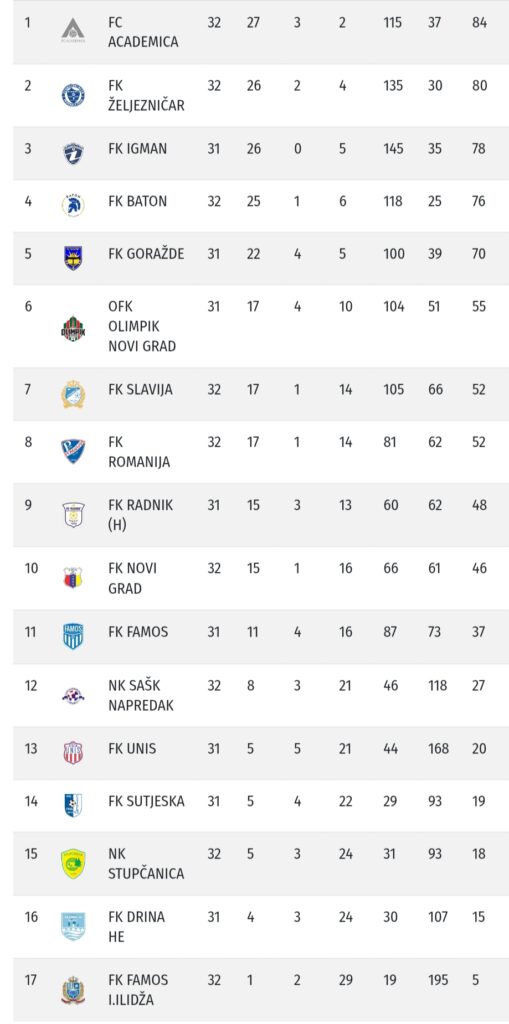Select FC Academica's 84 points cell

(479, 23)
